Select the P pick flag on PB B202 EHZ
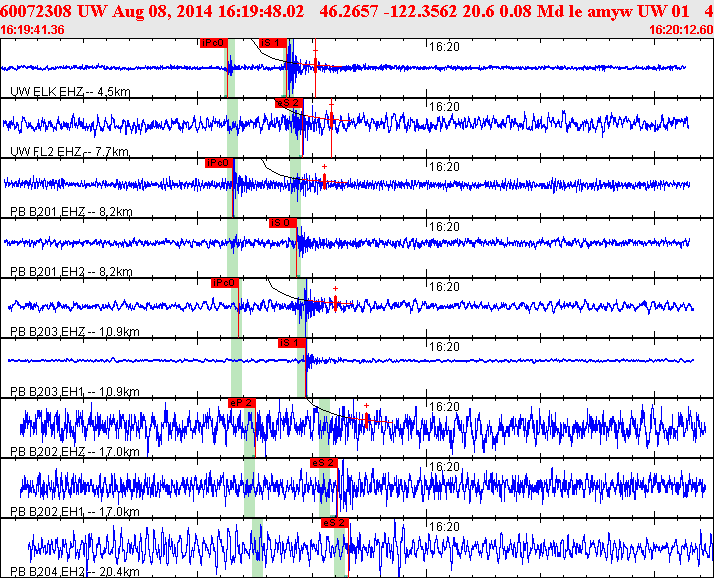714x578 pixels. [242, 403]
